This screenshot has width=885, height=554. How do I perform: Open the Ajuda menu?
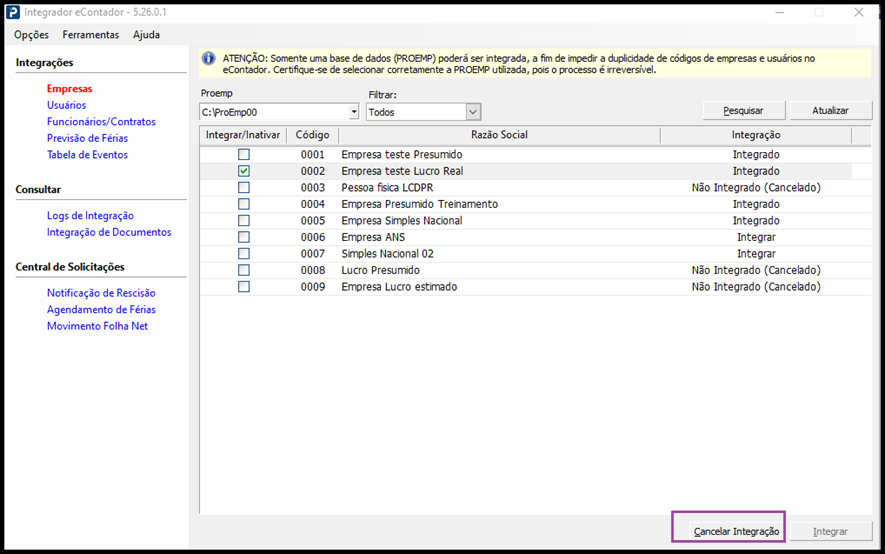pyautogui.click(x=146, y=35)
